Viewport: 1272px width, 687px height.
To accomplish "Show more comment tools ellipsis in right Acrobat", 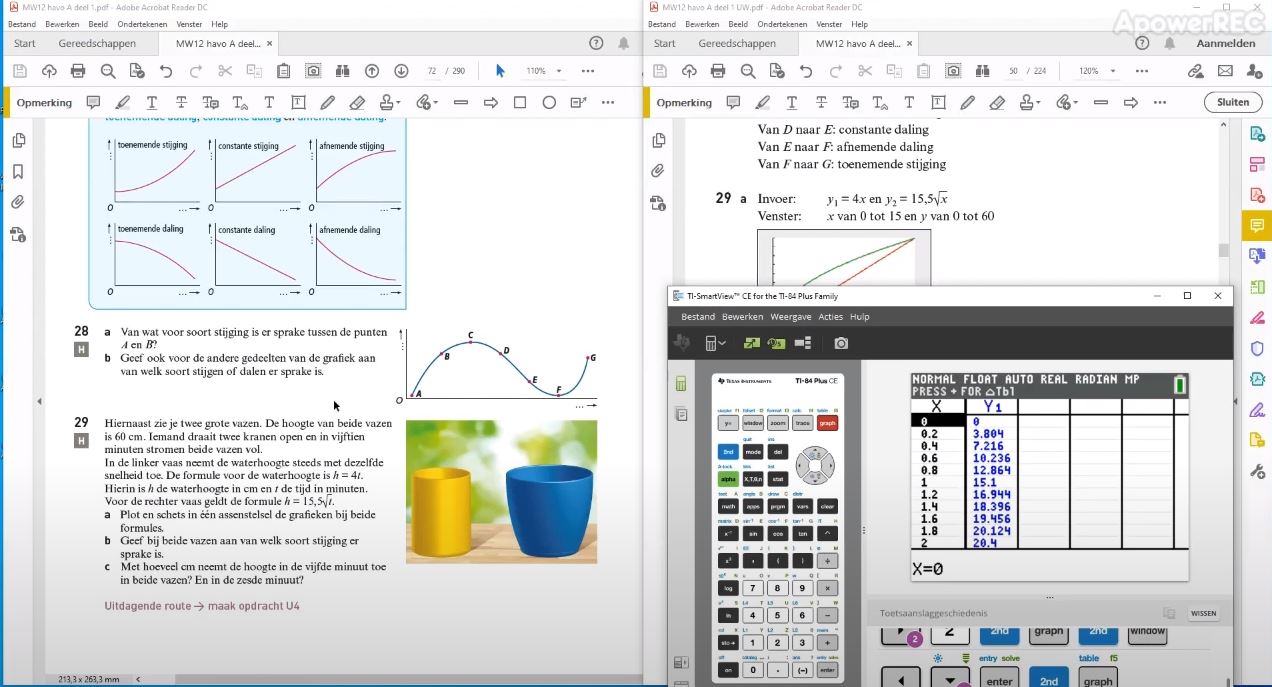I will pyautogui.click(x=1160, y=102).
